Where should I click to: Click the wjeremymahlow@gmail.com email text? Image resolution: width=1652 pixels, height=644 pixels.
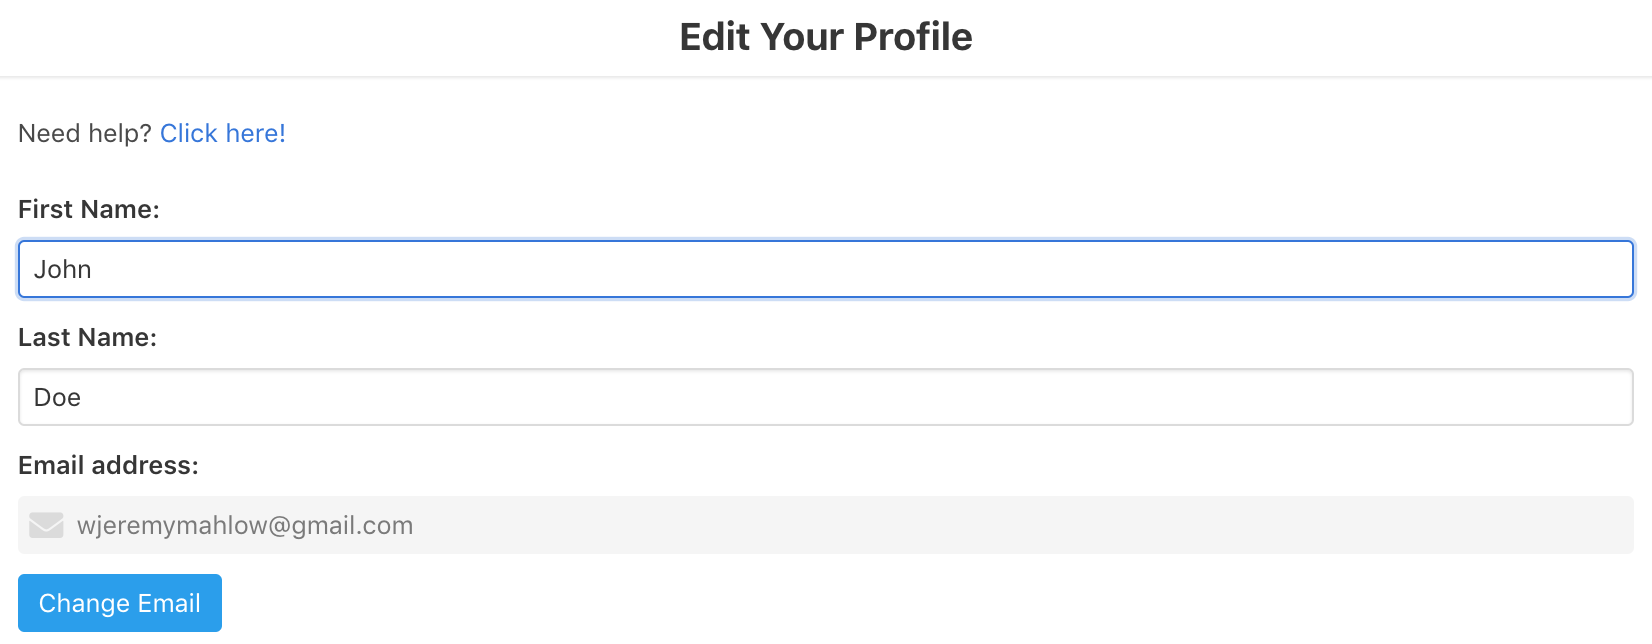[x=245, y=526]
